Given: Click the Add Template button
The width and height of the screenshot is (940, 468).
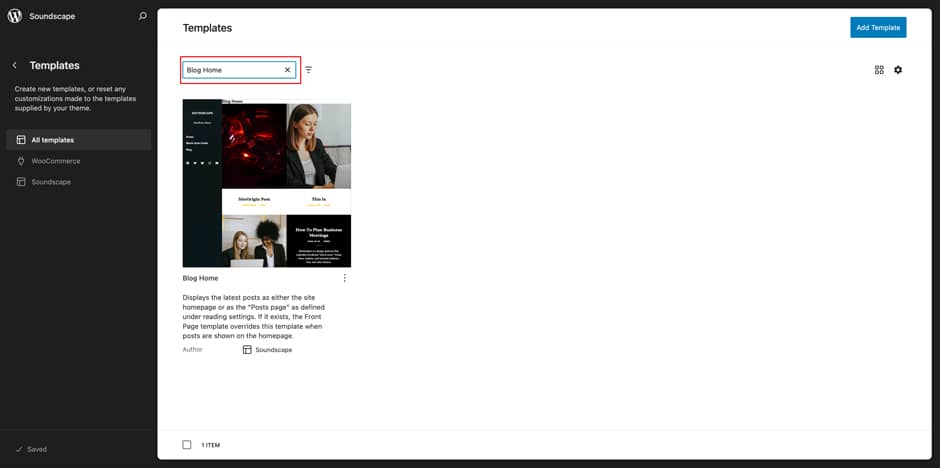Looking at the screenshot, I should [x=877, y=28].
